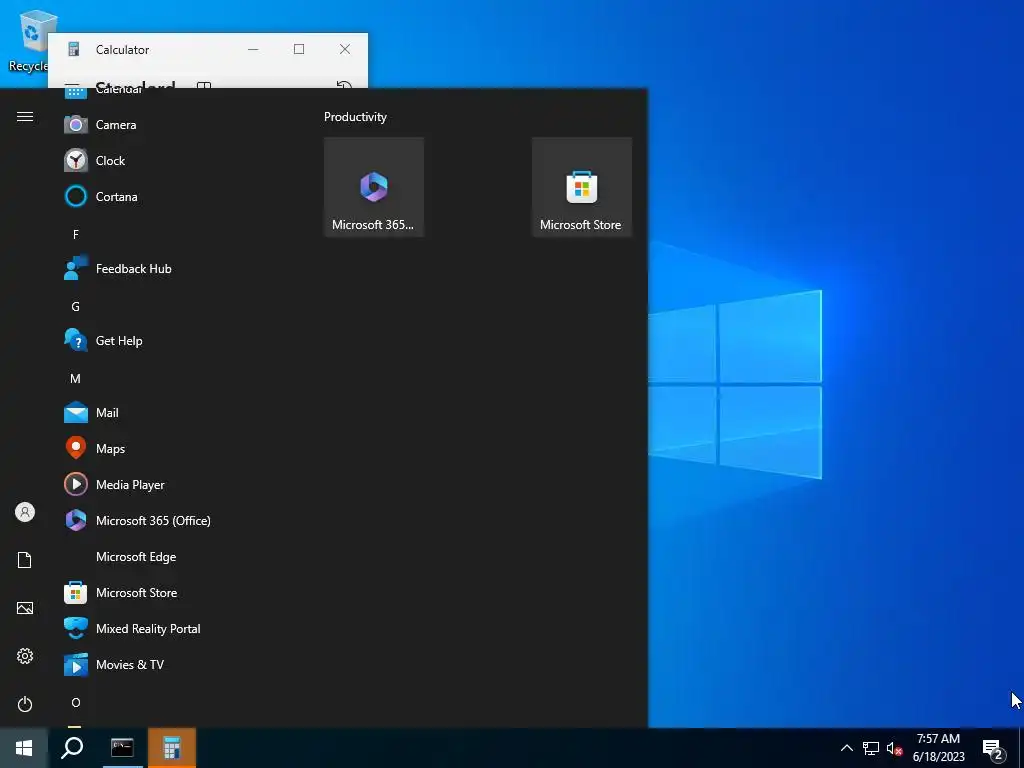1024x768 pixels.
Task: Open the Maps app icon
Action: click(76, 449)
